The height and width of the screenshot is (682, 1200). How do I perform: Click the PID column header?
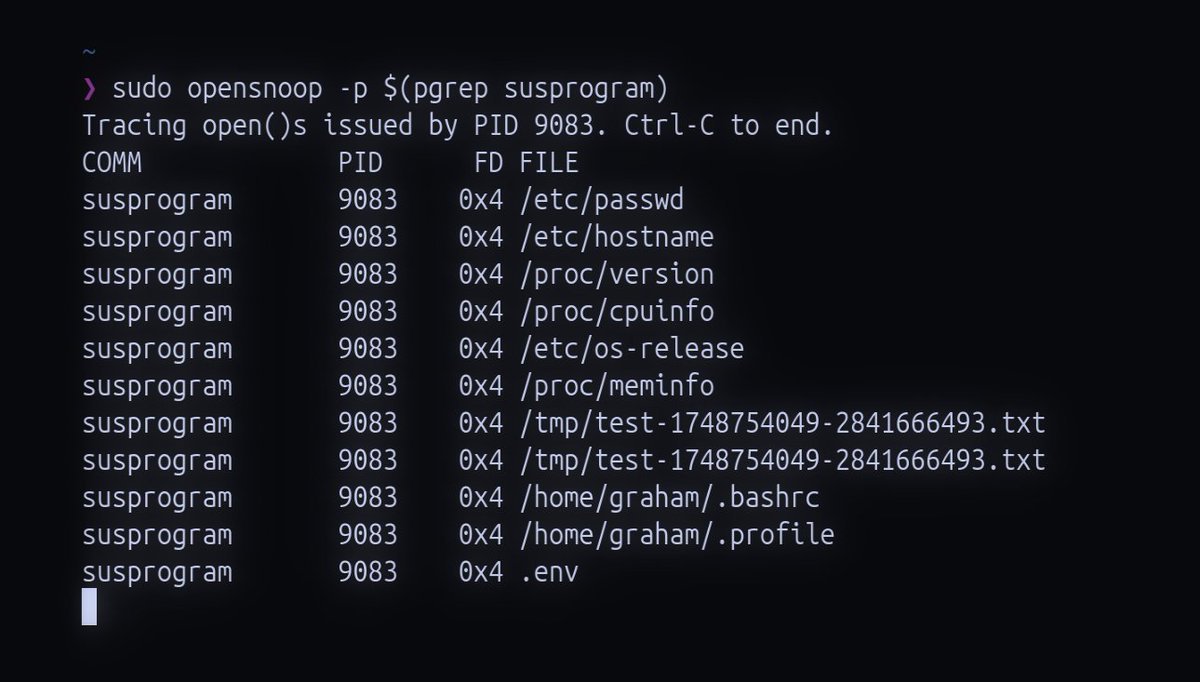(x=360, y=163)
